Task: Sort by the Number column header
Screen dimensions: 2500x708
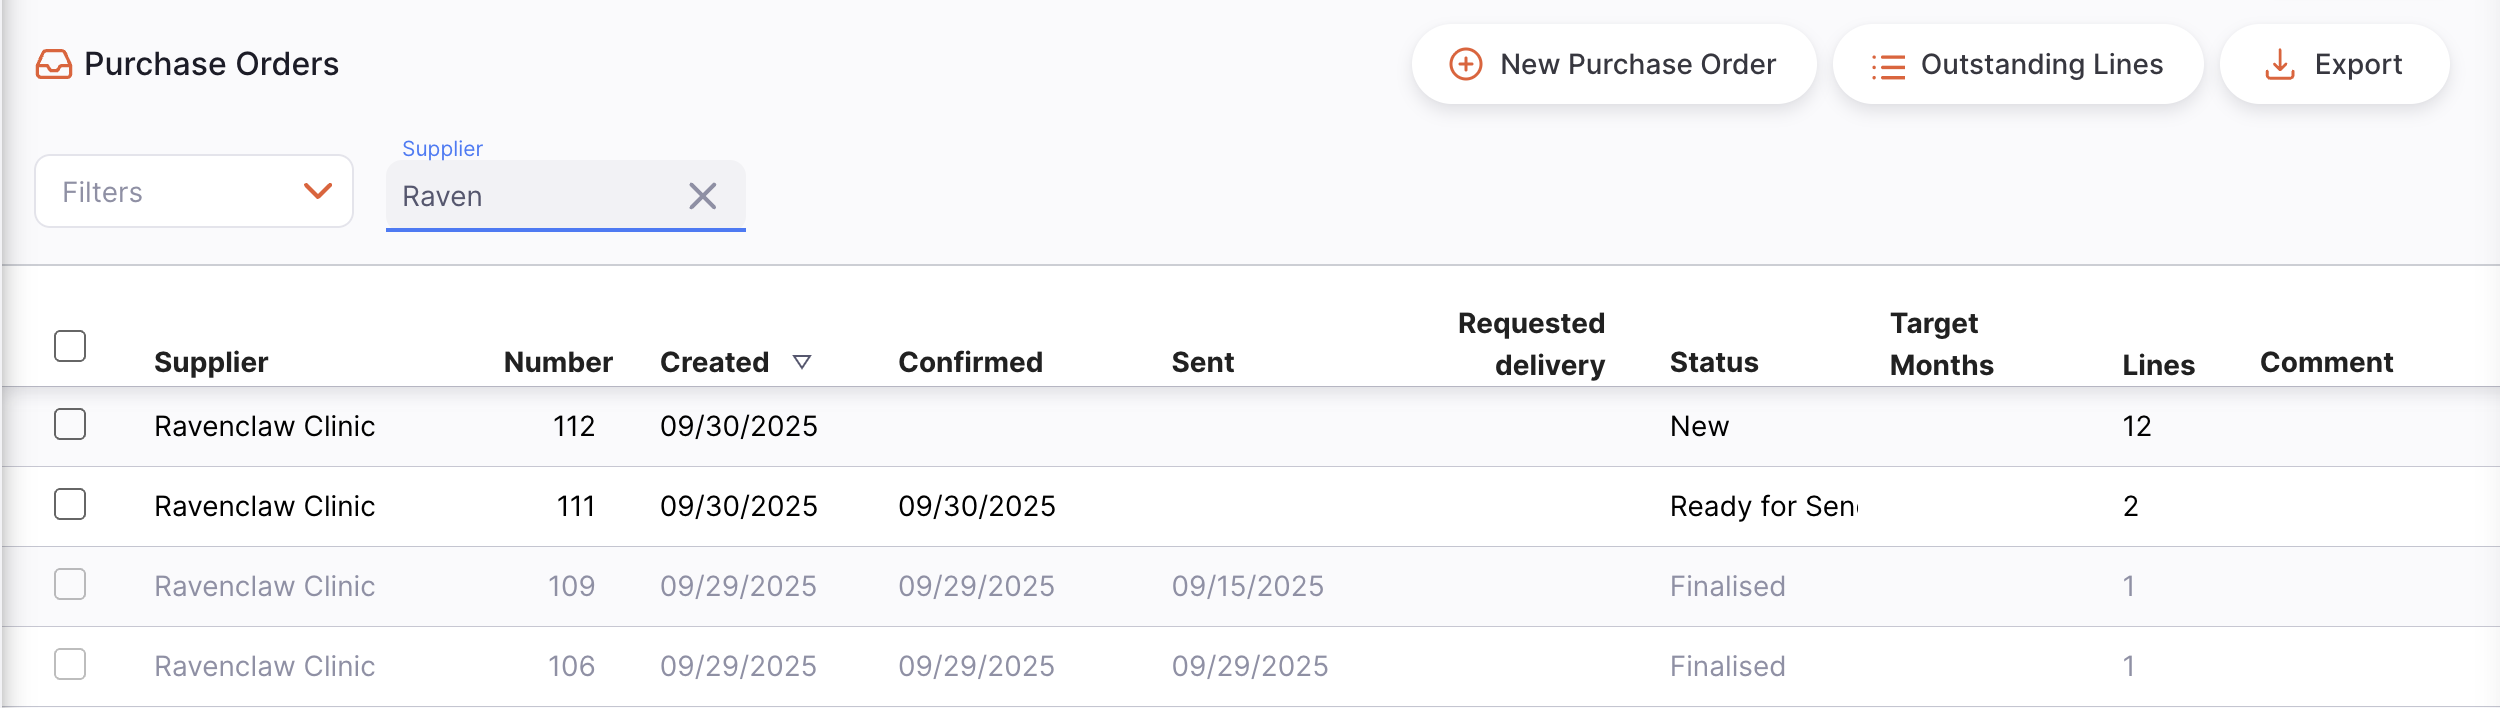Action: pos(558,362)
